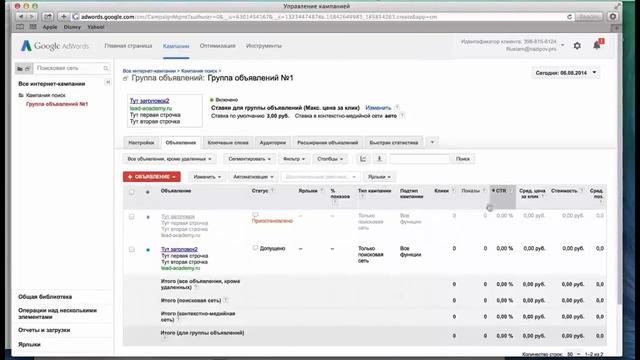Click the chart graph icon in toolbar
The height and width of the screenshot is (360, 640).
363,159
